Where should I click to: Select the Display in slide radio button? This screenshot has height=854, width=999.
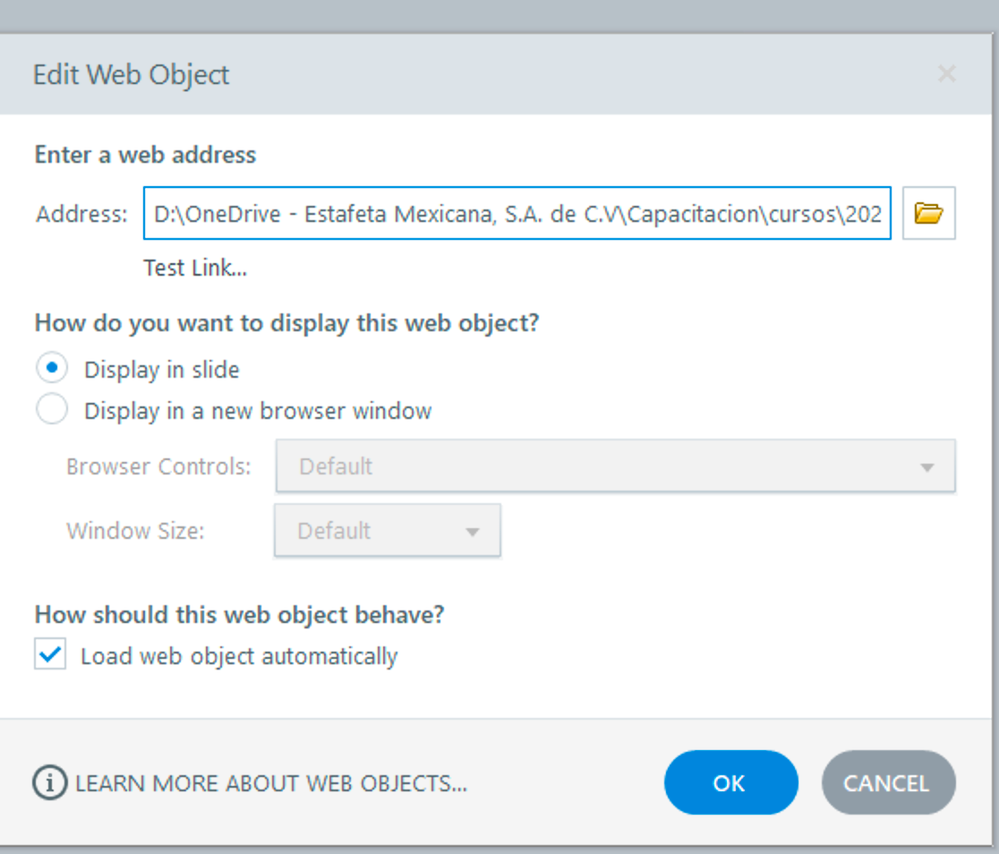[x=52, y=369]
